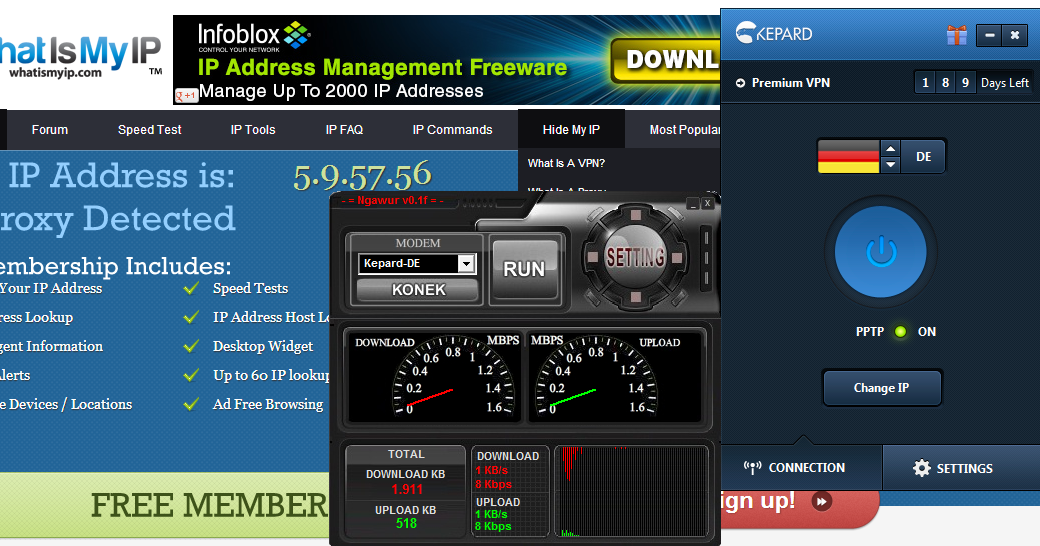Screen dimensions: 1040x546
Task: Click the Kepard gift box icon
Action: point(956,34)
